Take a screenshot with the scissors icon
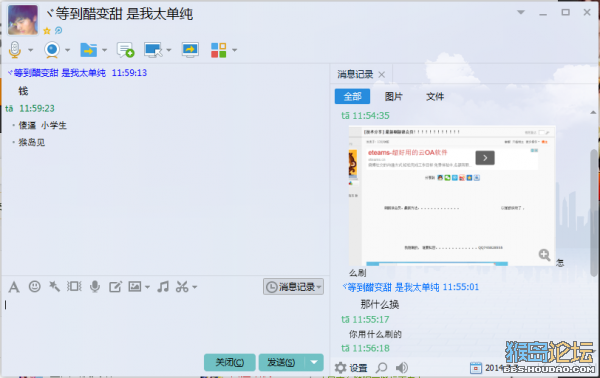 pos(182,287)
